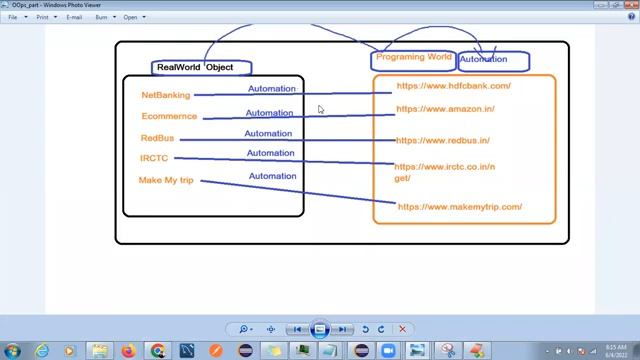
Task: Expand the File menu dropdown arrow
Action: click(26, 17)
